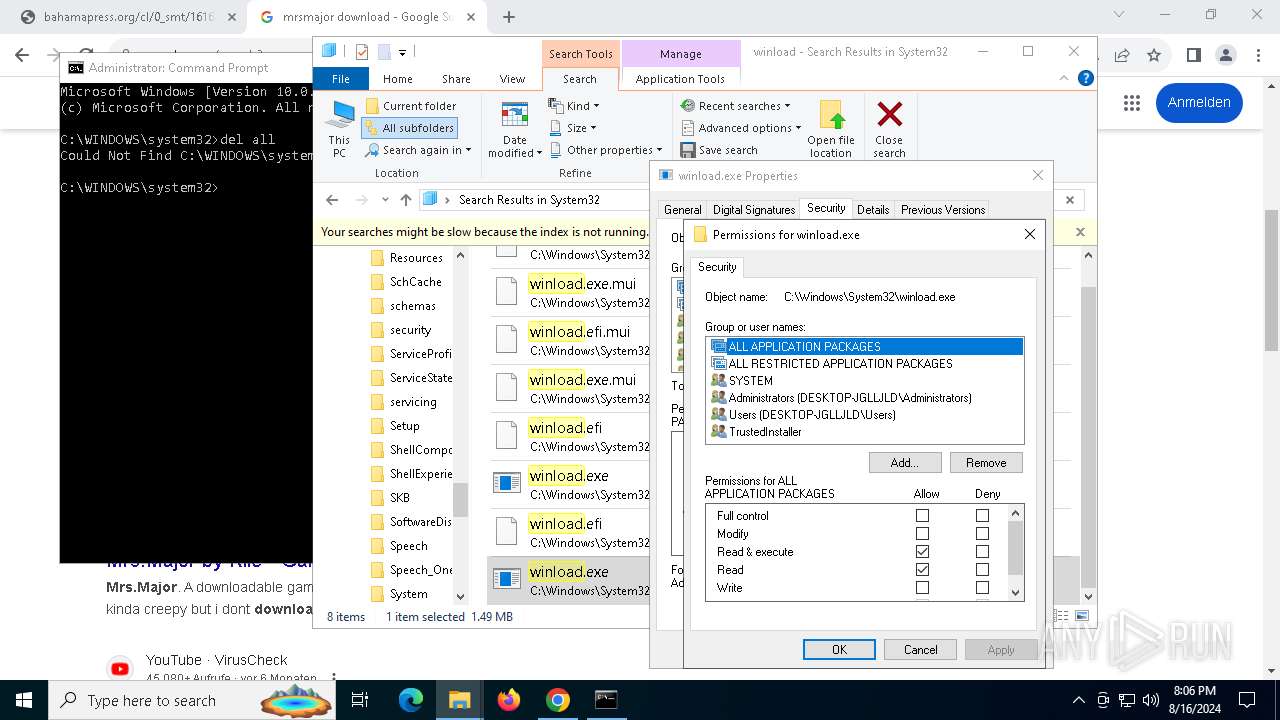Click the Add... button
The height and width of the screenshot is (720, 1280).
click(x=905, y=462)
